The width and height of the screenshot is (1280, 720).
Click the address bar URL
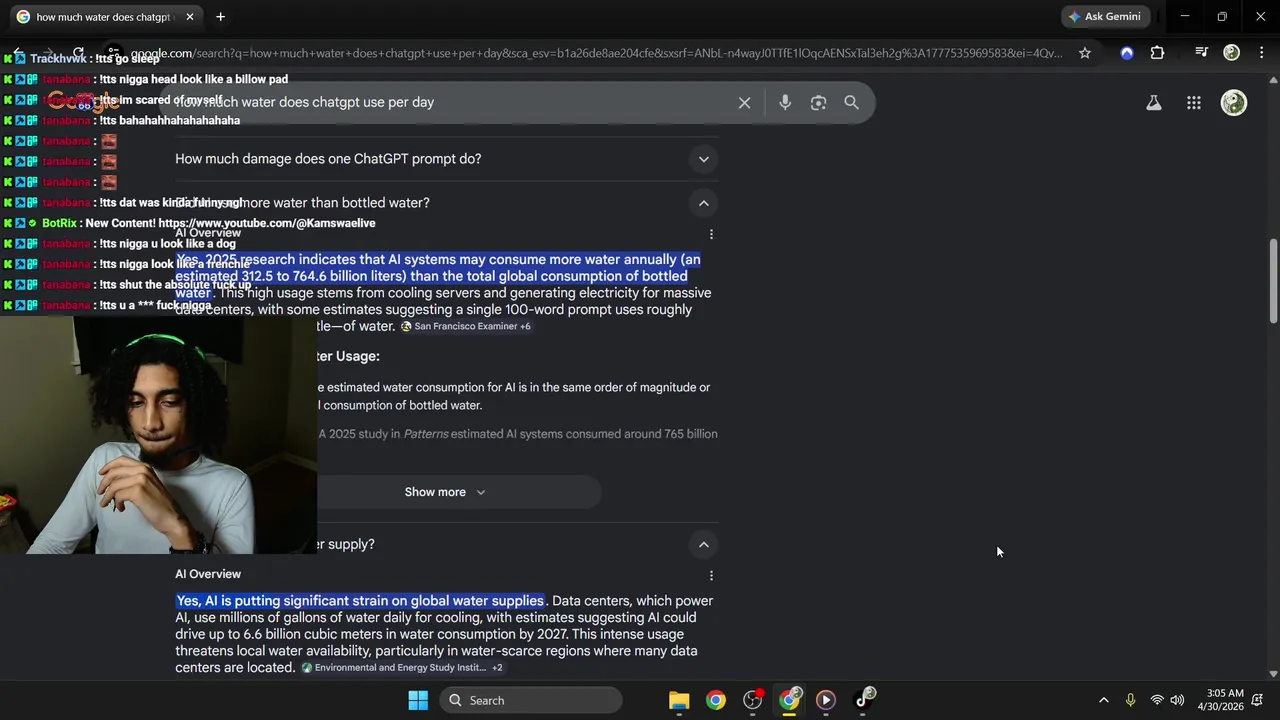coord(596,53)
